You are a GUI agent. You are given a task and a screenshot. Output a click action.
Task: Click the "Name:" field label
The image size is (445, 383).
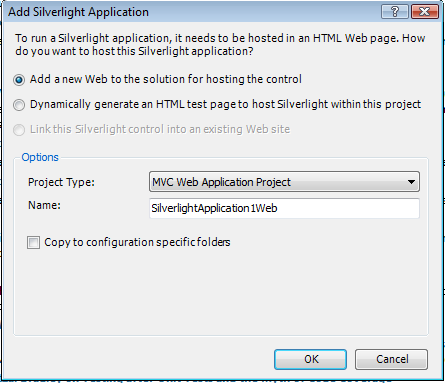pyautogui.click(x=44, y=205)
